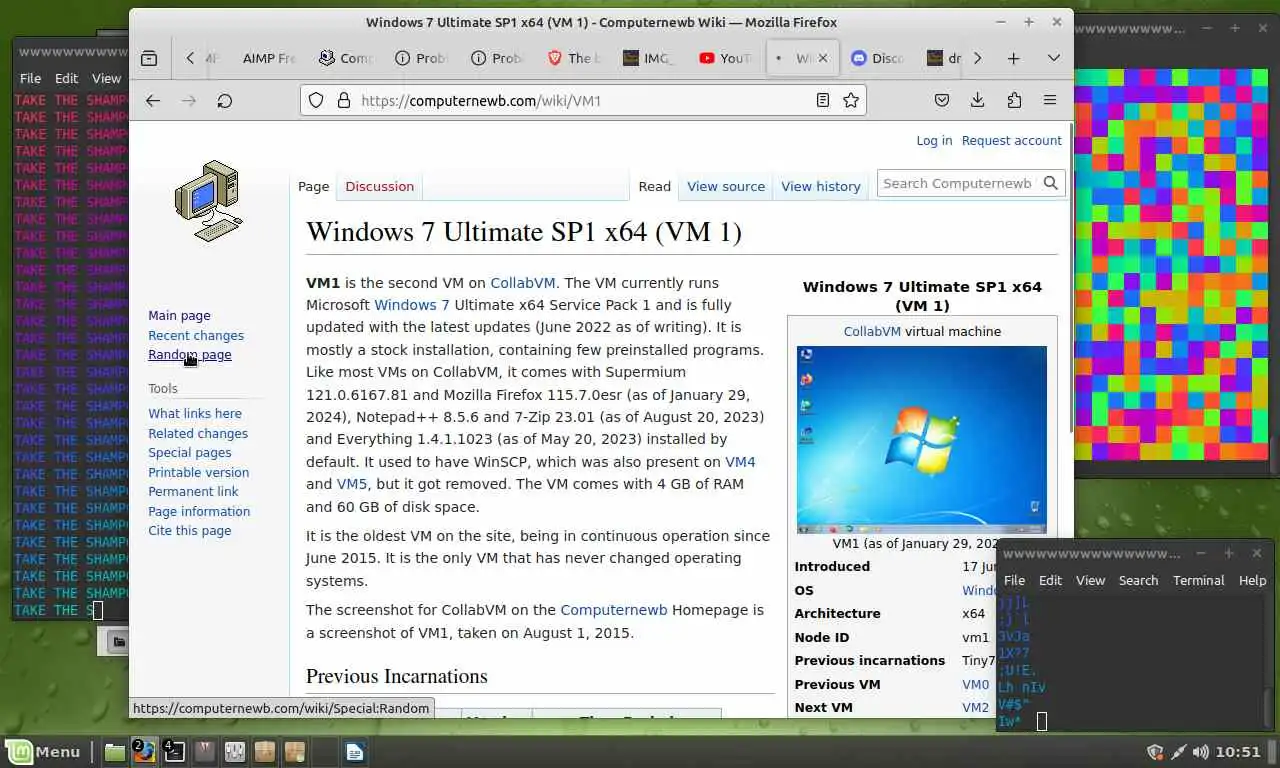Viewport: 1280px width, 768px height.
Task: Select the View source tab
Action: coord(726,186)
